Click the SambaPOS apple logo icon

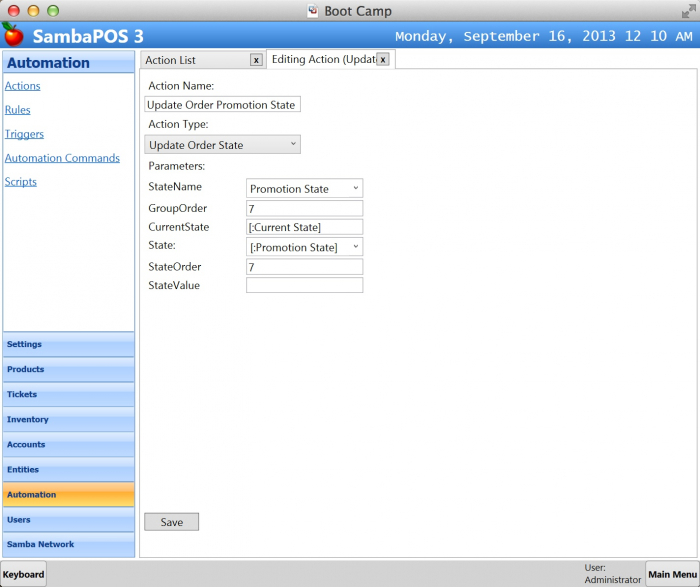(13, 35)
